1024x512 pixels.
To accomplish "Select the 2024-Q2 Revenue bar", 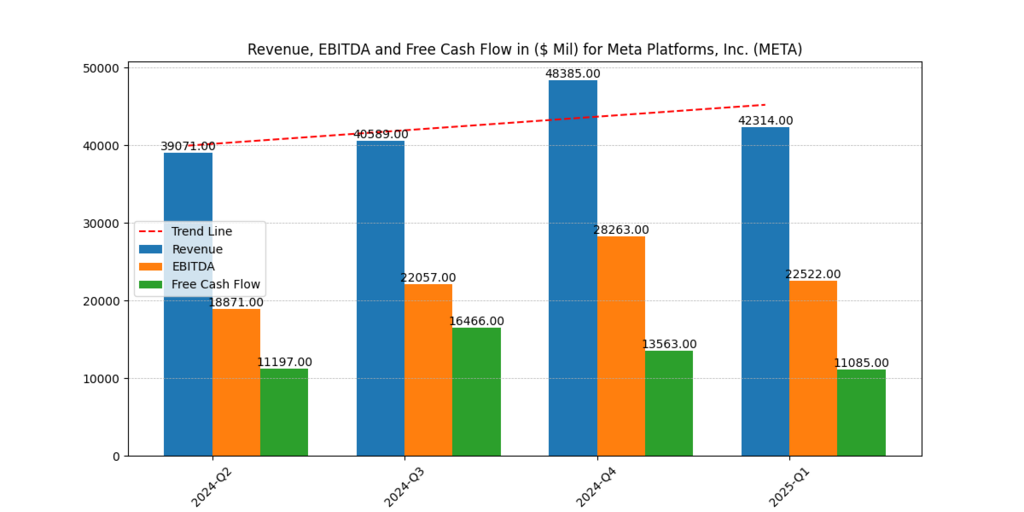I will 188,190.
